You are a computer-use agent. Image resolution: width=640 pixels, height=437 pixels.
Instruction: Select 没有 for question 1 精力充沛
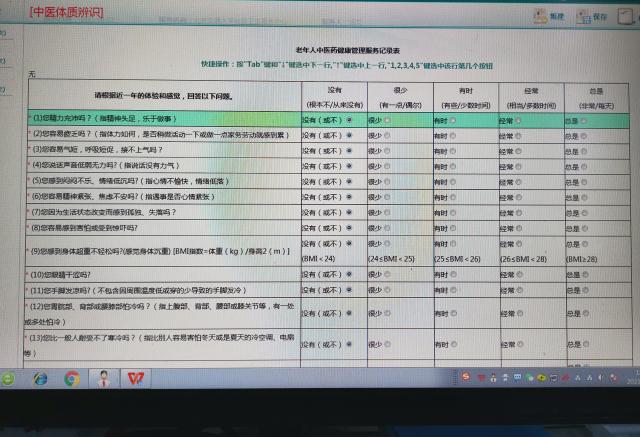point(350,120)
